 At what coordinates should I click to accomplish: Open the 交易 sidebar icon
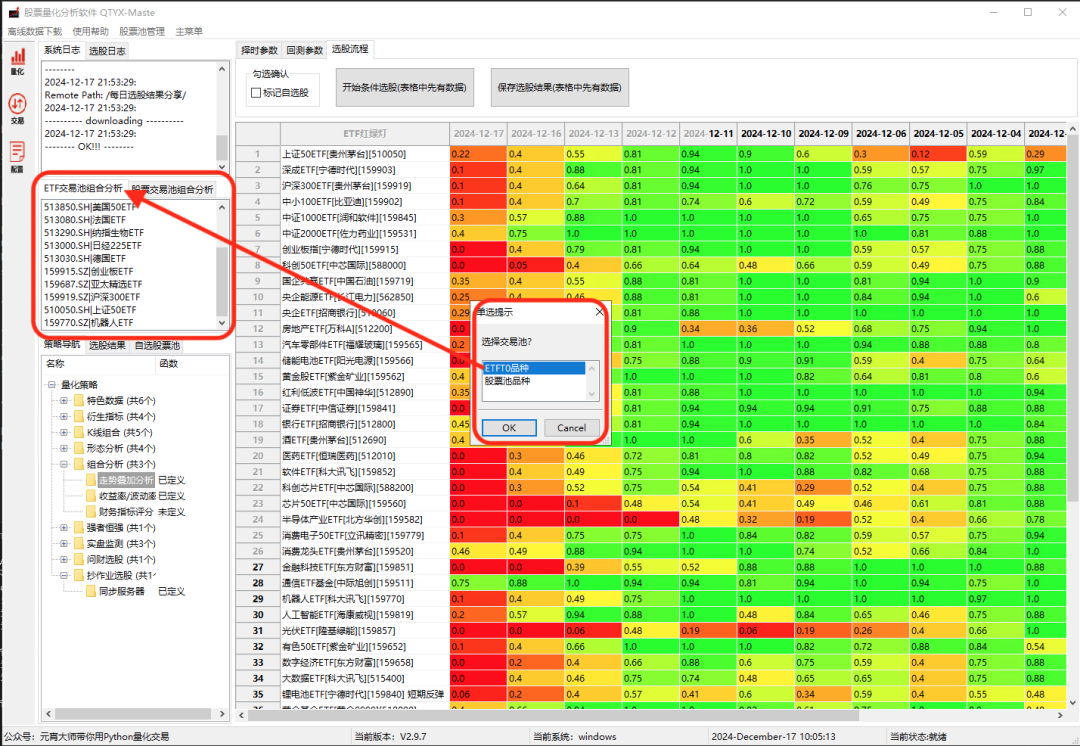pyautogui.click(x=17, y=109)
